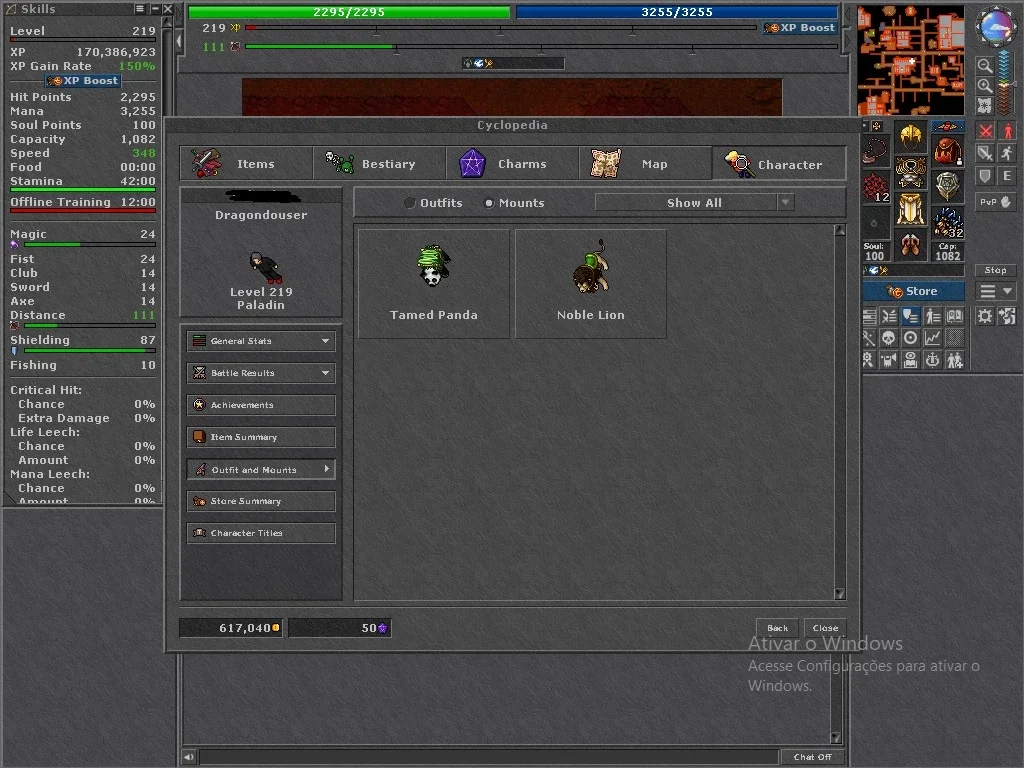Click the golden armor equipment slot
The width and height of the screenshot is (1024, 768).
pyautogui.click(x=911, y=172)
